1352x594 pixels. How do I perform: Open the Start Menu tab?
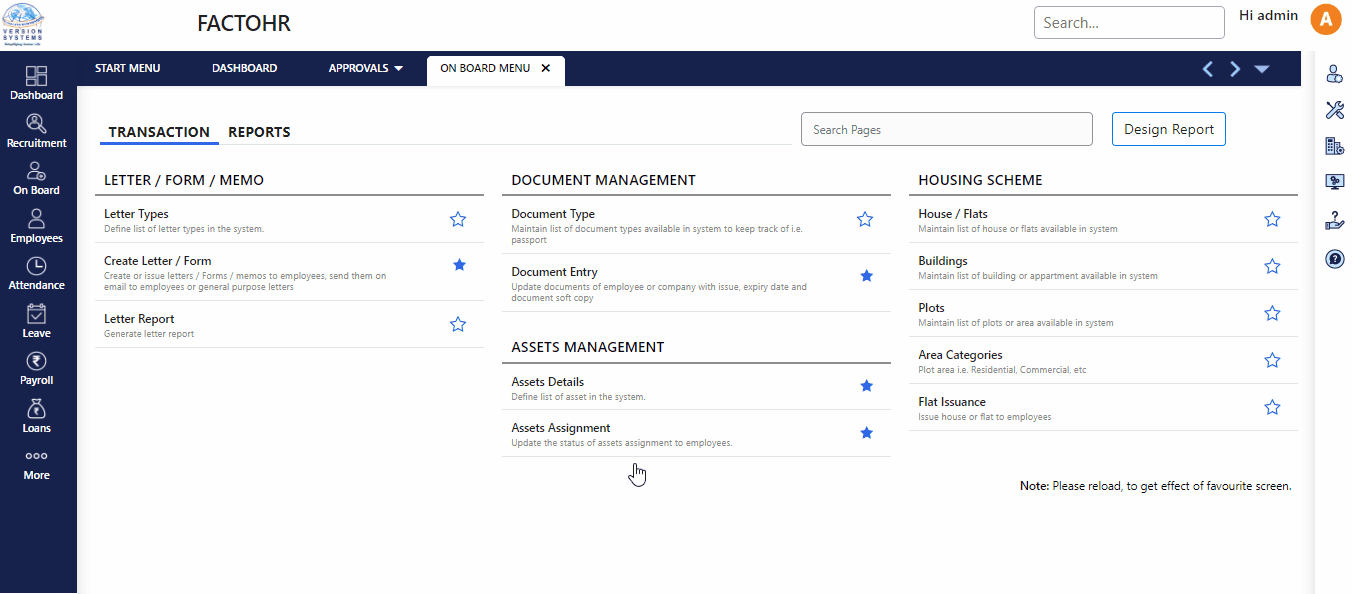coord(127,69)
